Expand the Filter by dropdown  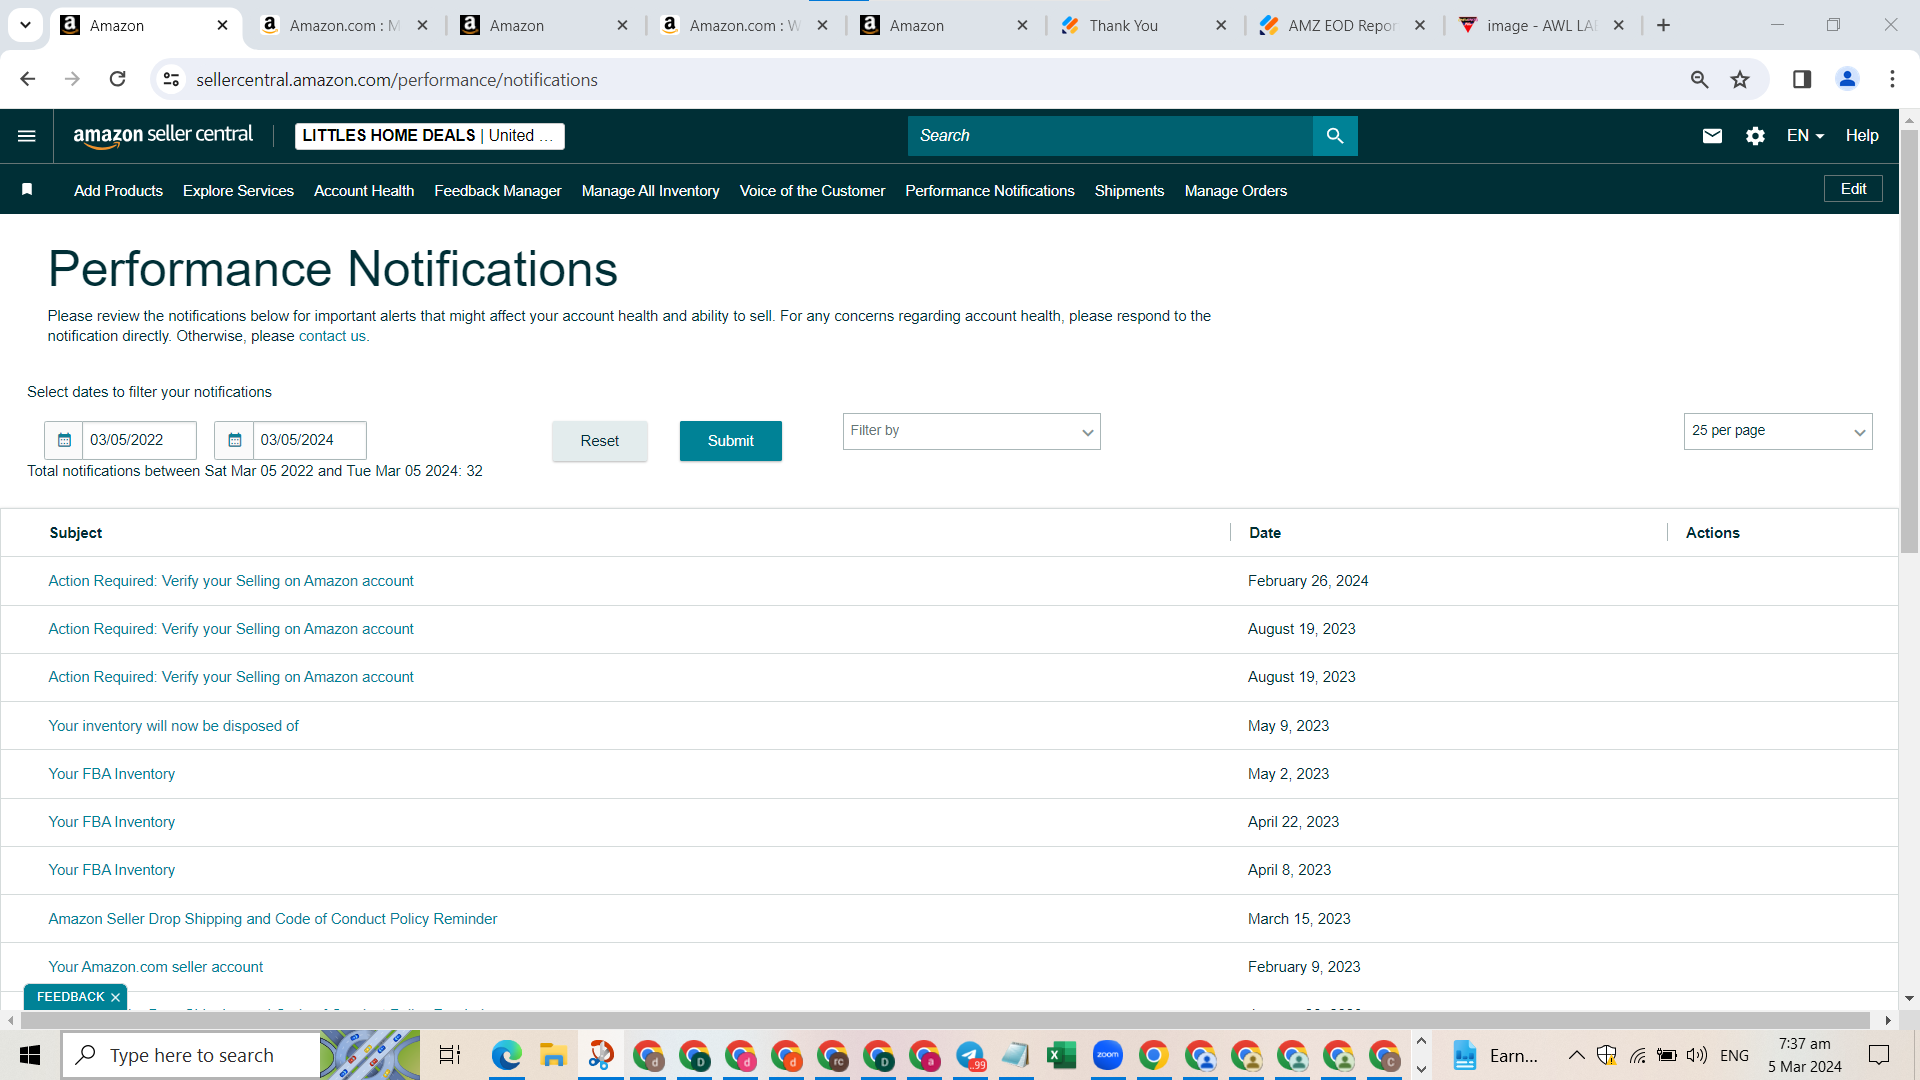[x=971, y=432]
